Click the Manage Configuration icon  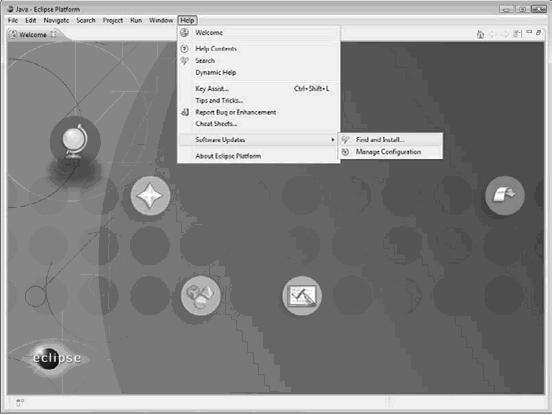pos(345,152)
